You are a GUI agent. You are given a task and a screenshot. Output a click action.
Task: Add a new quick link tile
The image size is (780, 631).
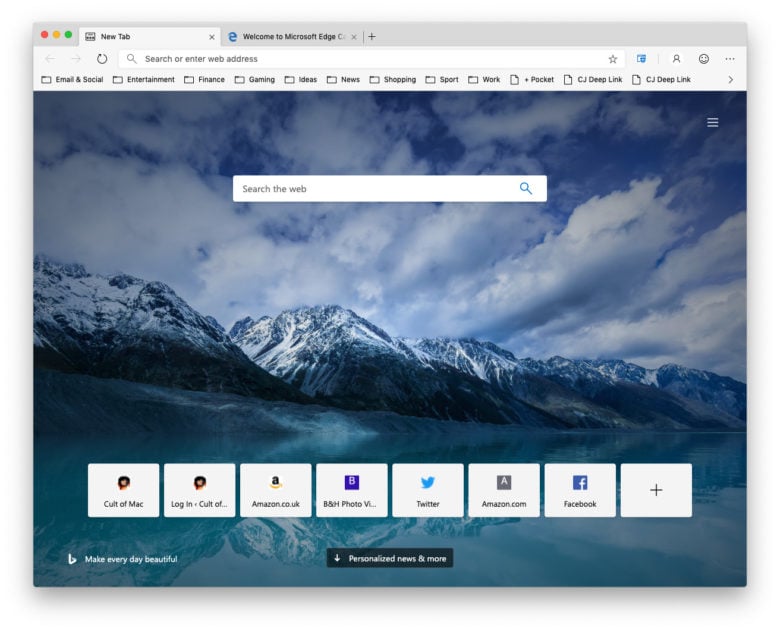(656, 490)
